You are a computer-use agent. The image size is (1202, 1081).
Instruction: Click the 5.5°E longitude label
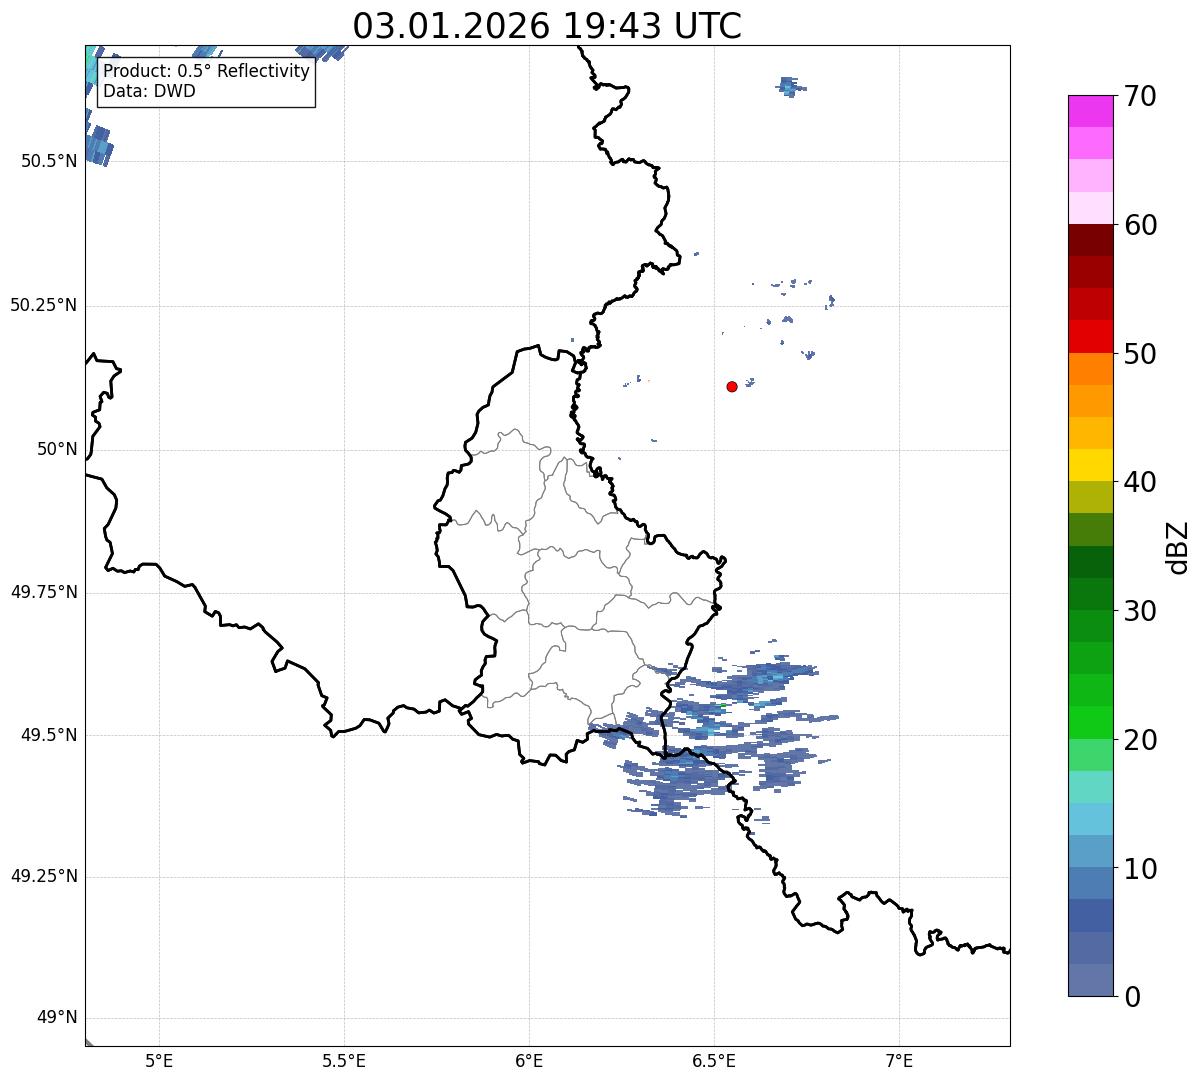tap(344, 1061)
